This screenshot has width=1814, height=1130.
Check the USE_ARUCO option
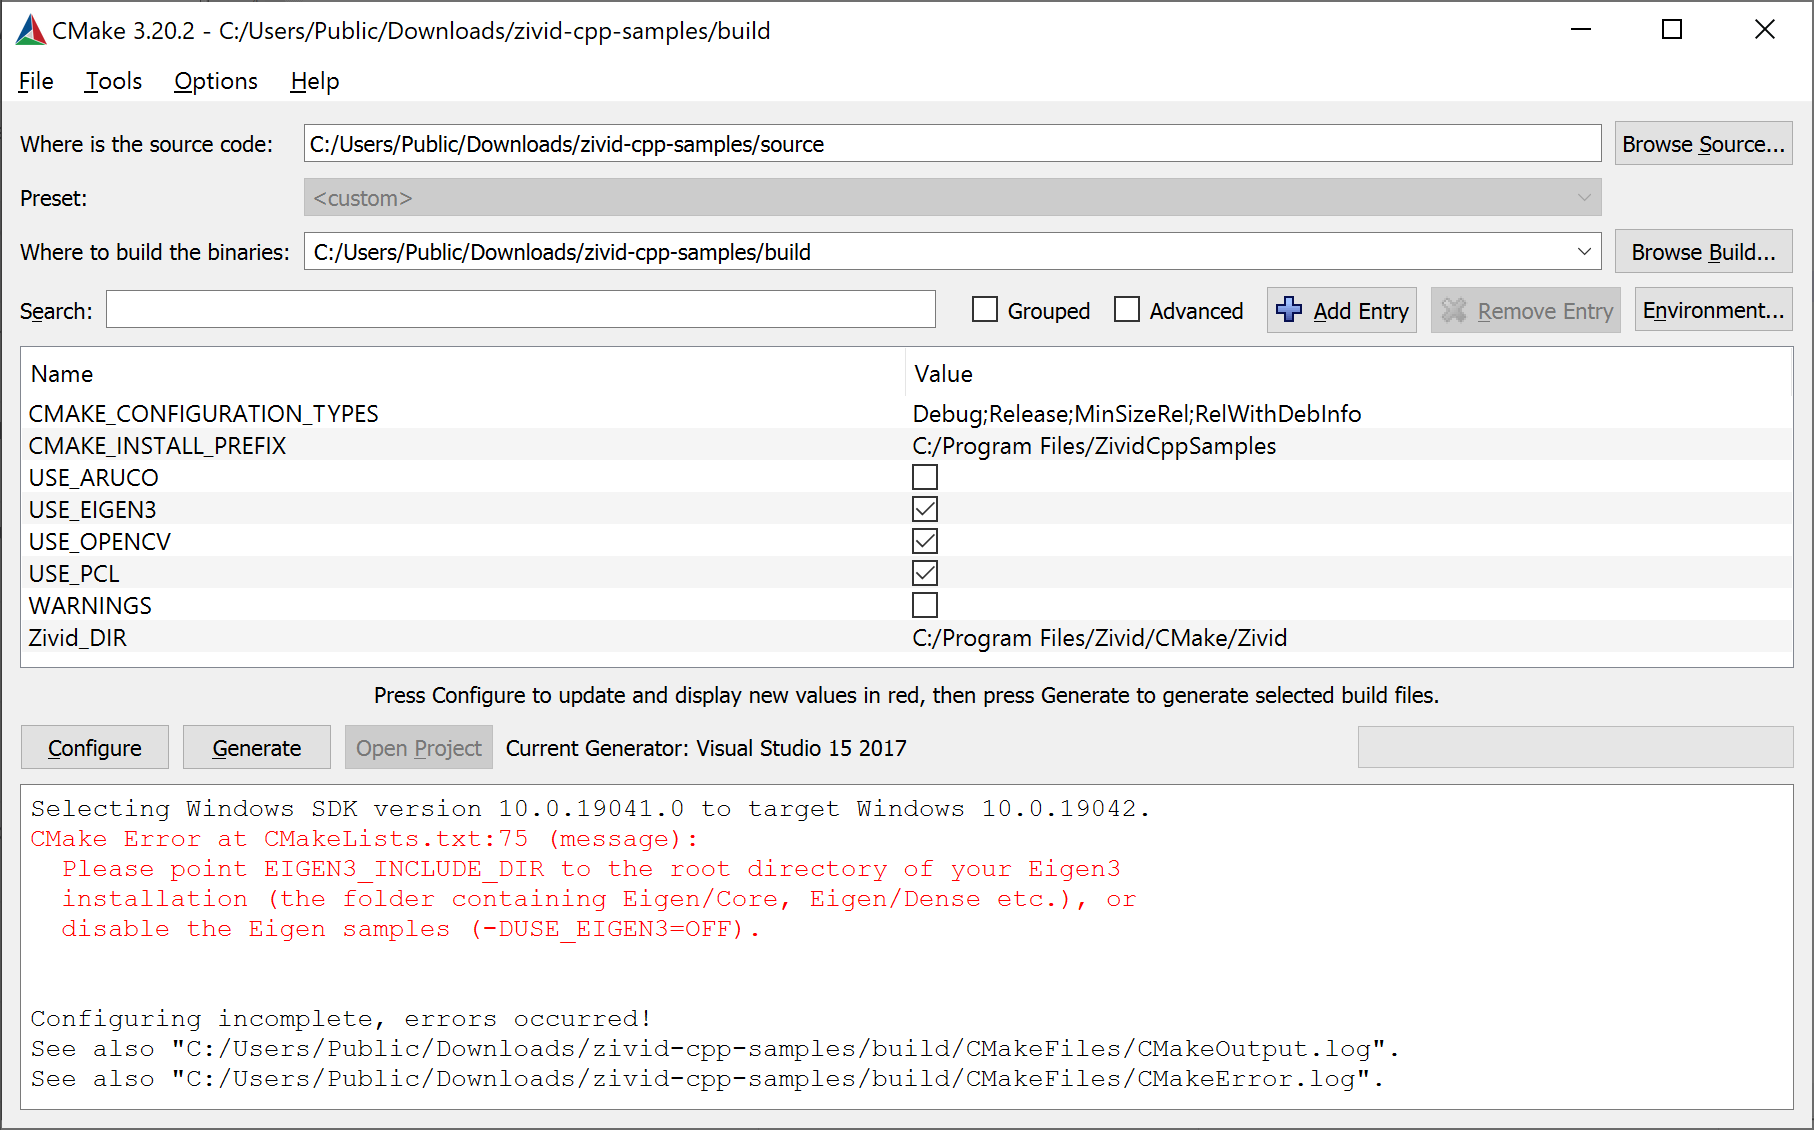(x=925, y=477)
